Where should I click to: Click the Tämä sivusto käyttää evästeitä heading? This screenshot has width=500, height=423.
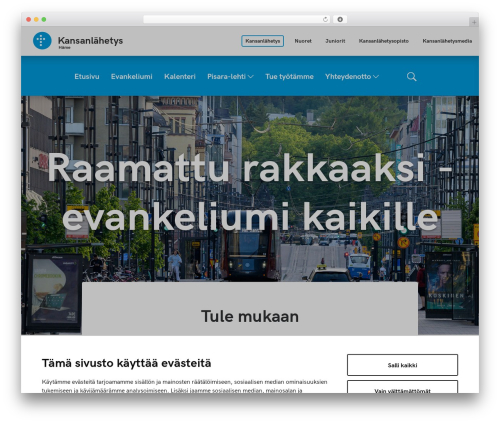pyautogui.click(x=126, y=363)
